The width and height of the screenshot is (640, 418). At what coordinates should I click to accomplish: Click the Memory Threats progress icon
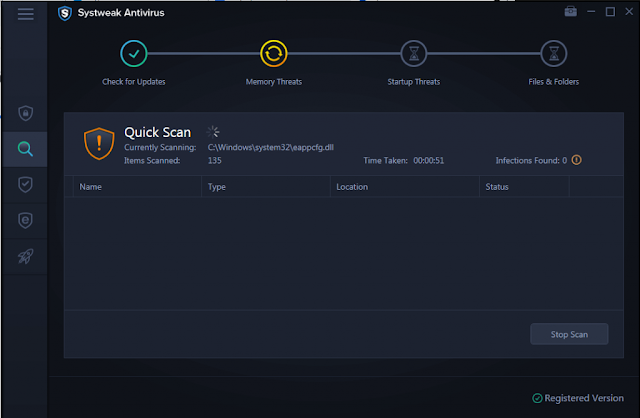[x=273, y=53]
